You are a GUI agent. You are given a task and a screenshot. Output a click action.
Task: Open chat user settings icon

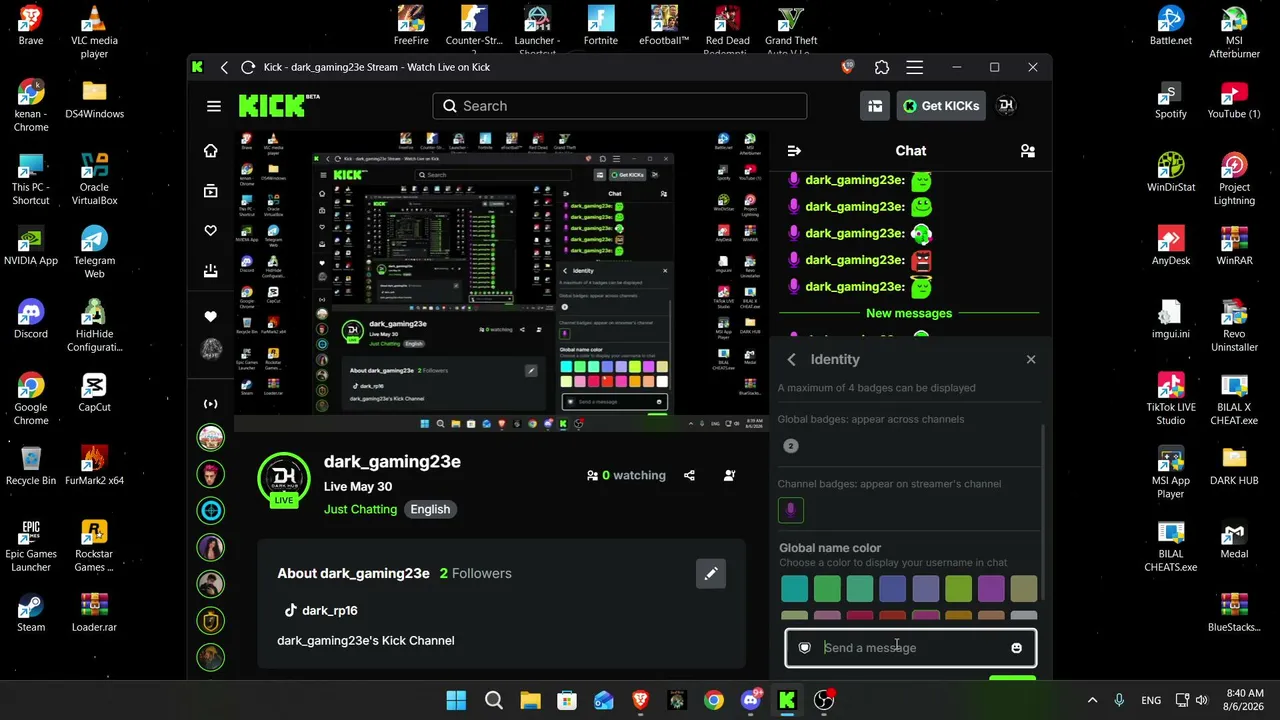coord(1027,151)
